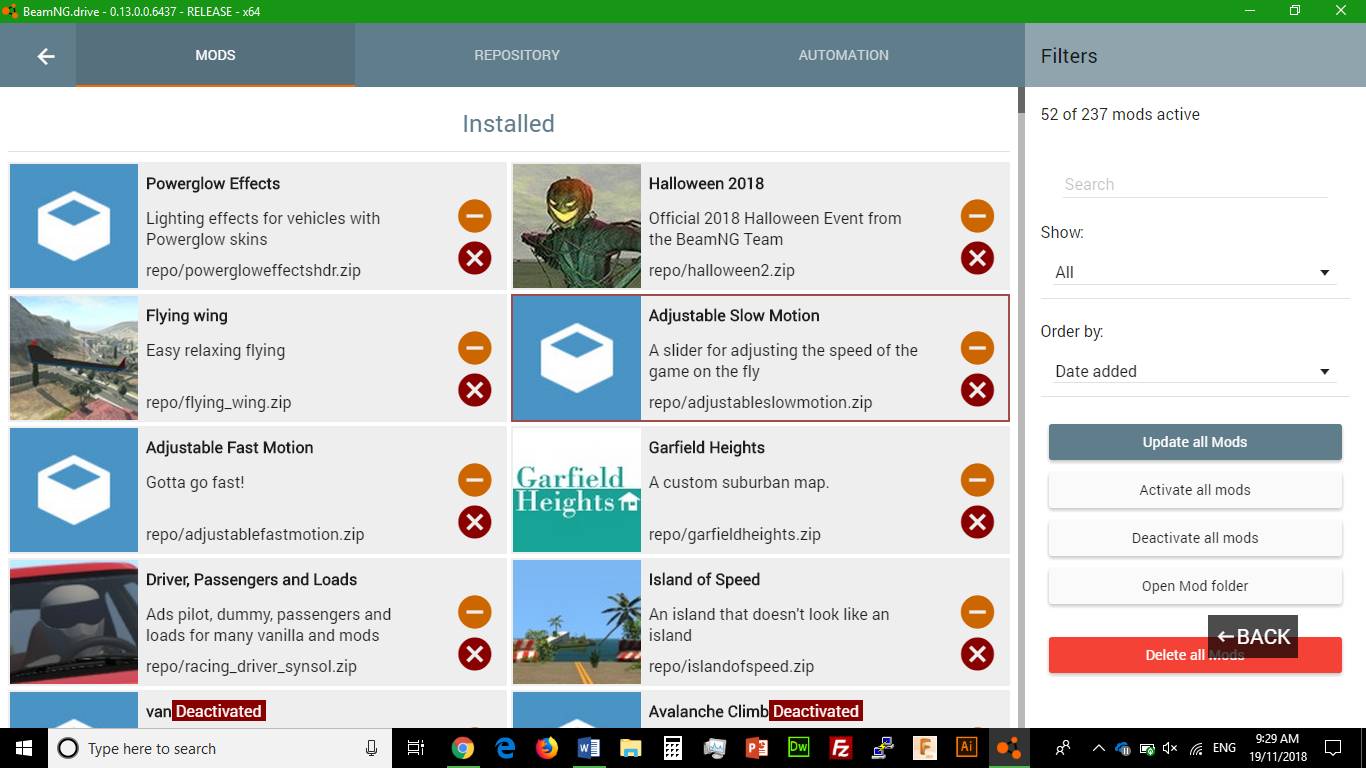
Task: Open the REPOSITORY tab
Action: click(x=517, y=55)
